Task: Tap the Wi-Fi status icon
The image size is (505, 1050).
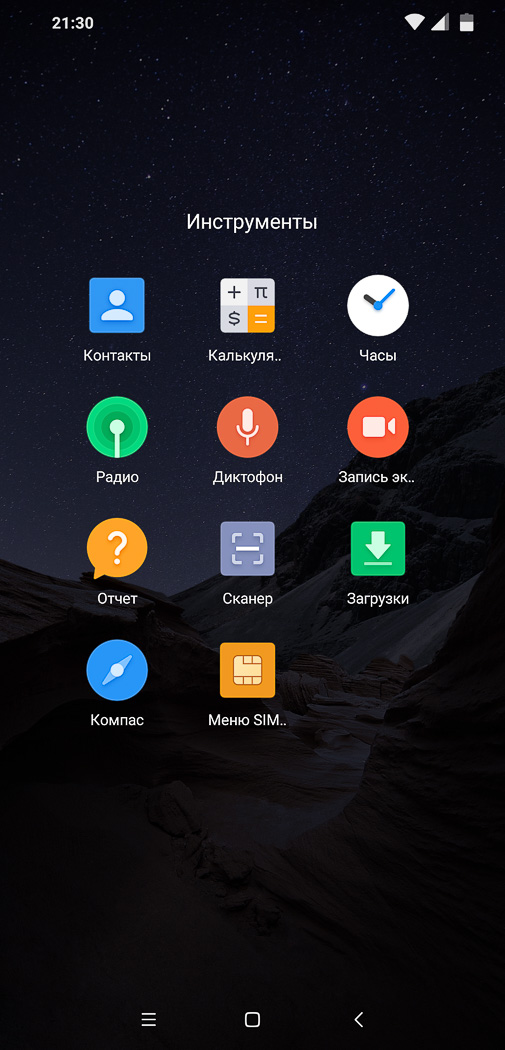Action: click(415, 22)
